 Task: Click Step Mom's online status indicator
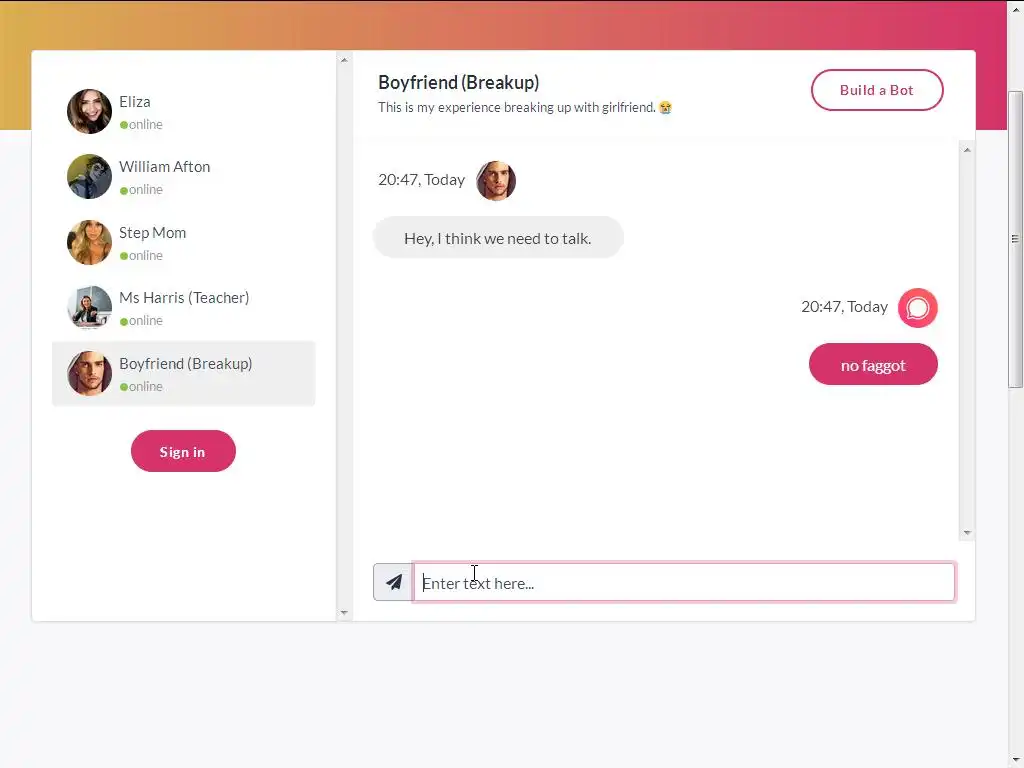point(141,255)
